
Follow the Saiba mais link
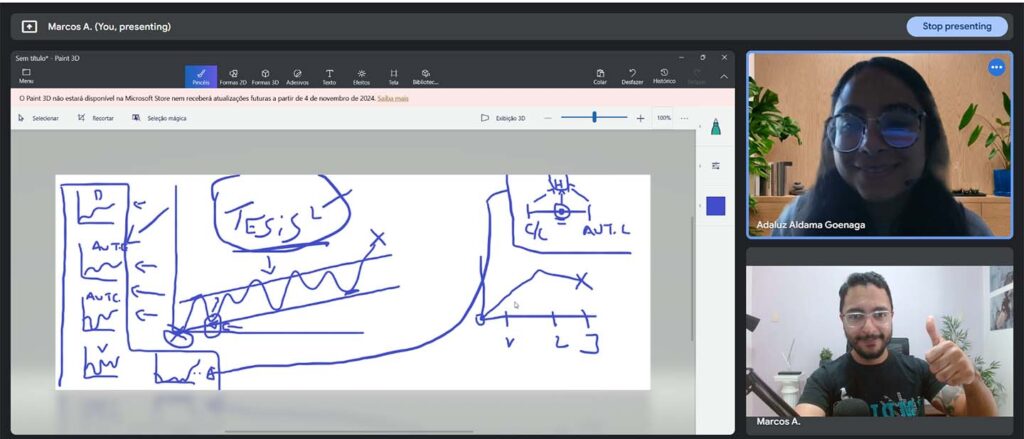click(x=393, y=98)
